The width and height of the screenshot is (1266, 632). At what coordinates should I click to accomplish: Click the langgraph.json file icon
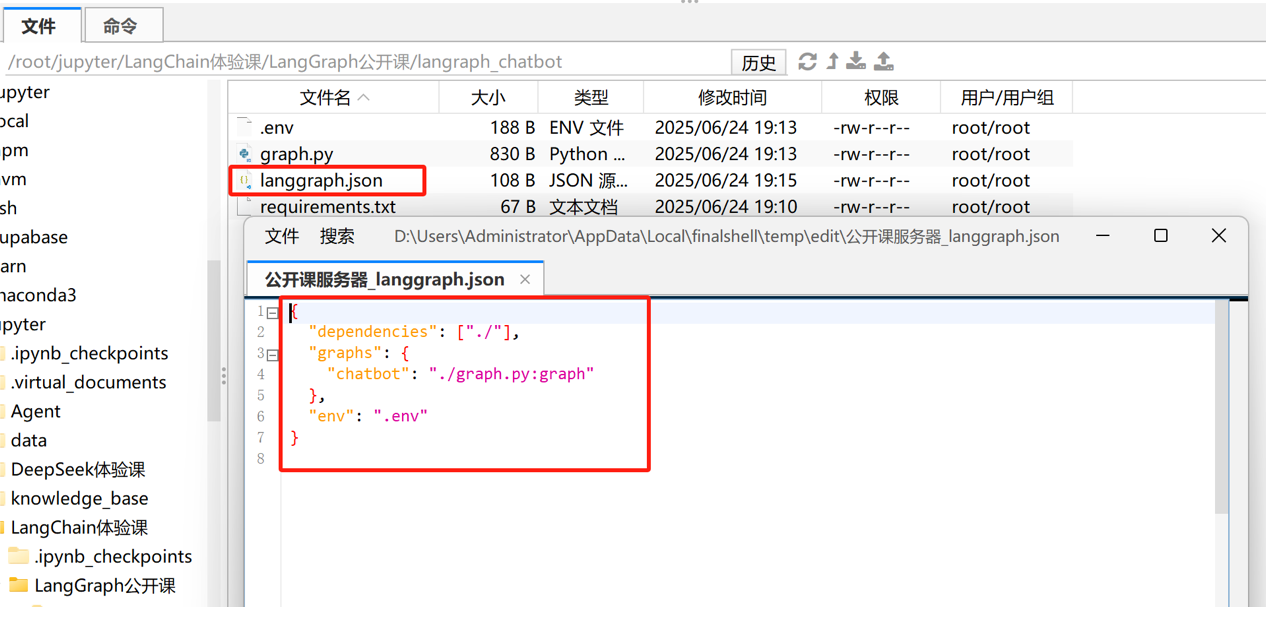click(245, 181)
